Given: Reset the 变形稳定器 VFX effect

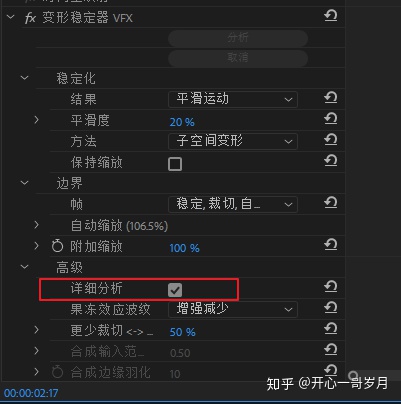Looking at the screenshot, I should tap(330, 15).
